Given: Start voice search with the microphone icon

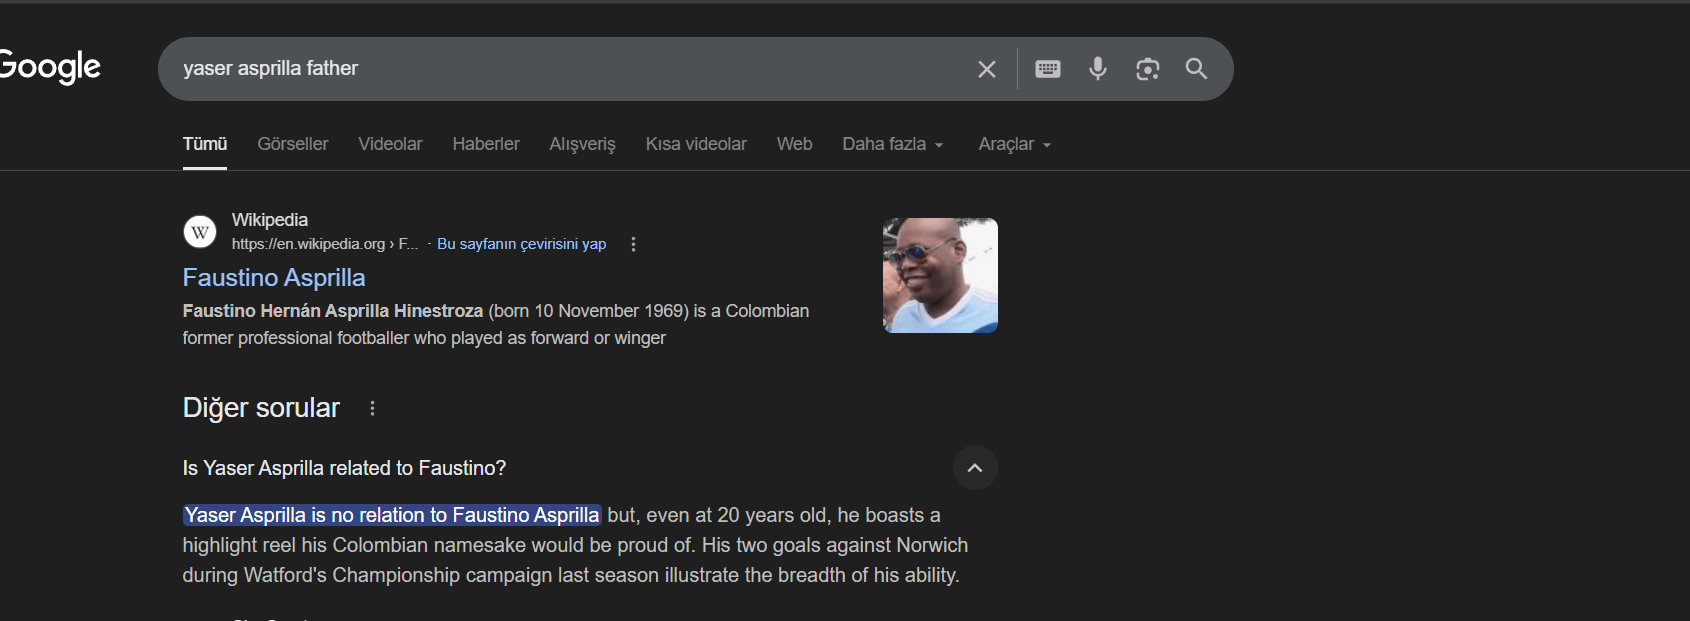Looking at the screenshot, I should click(1097, 69).
